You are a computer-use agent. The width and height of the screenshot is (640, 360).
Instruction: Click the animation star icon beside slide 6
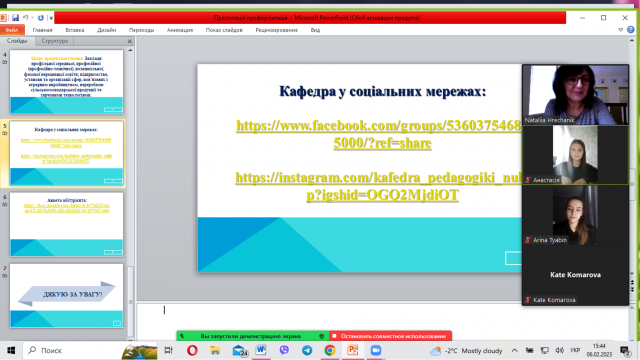pyautogui.click(x=5, y=204)
